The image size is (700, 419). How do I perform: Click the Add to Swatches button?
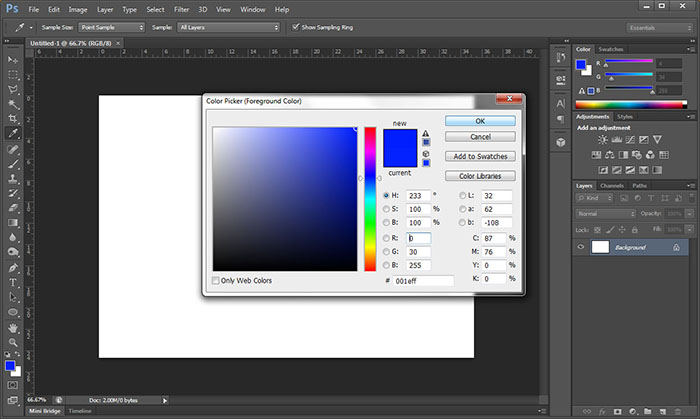point(479,157)
